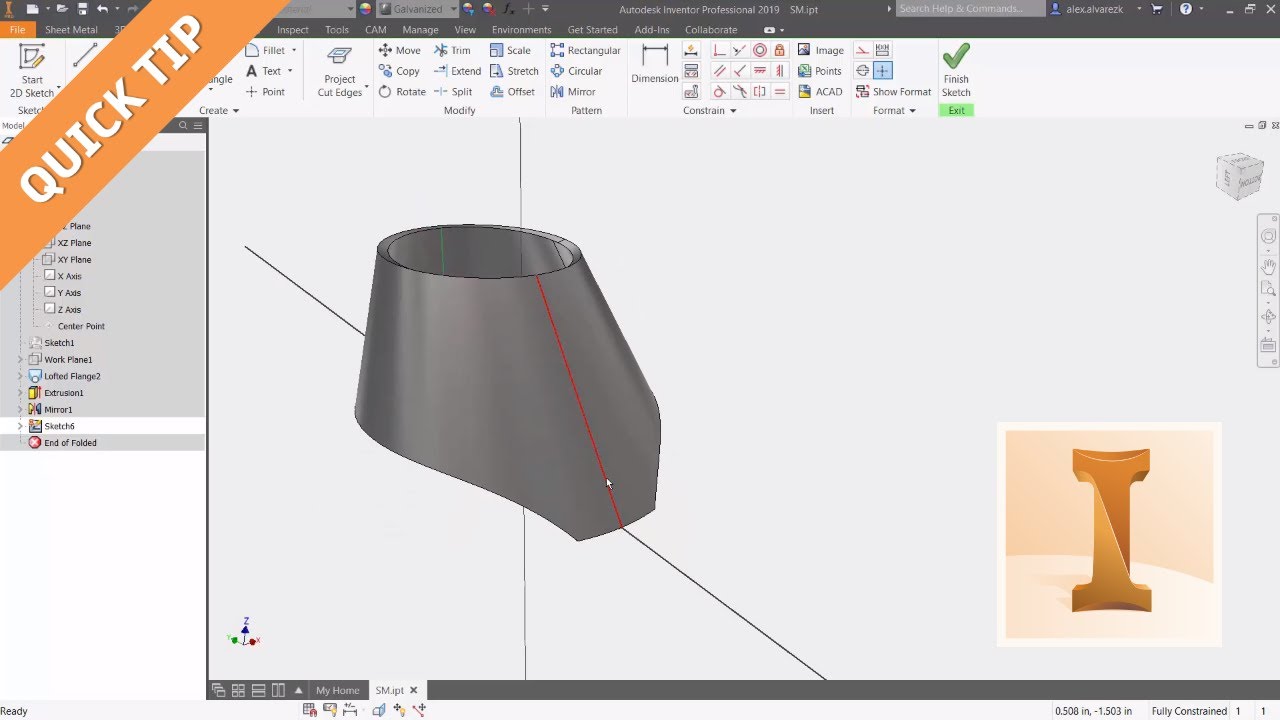Apply the Equal constraint
This screenshot has height=720, width=1280.
coord(779,92)
